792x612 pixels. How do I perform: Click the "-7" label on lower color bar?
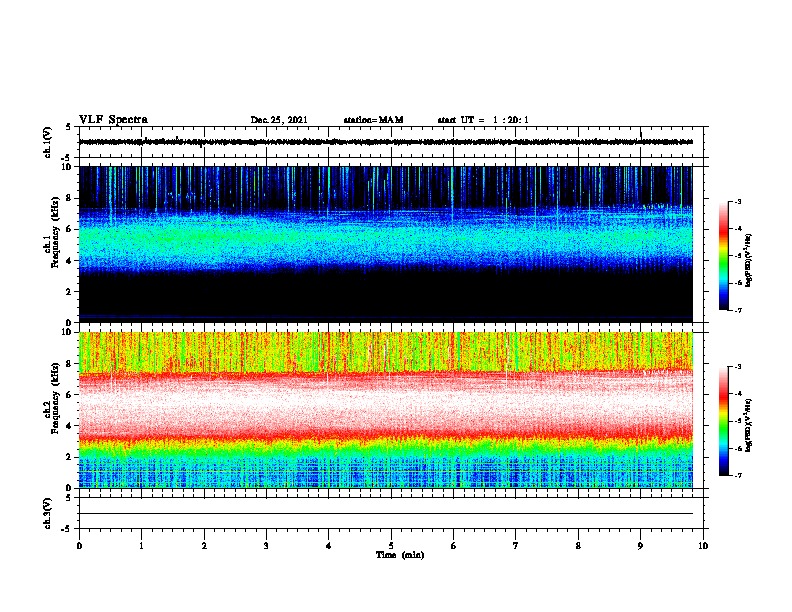(737, 476)
